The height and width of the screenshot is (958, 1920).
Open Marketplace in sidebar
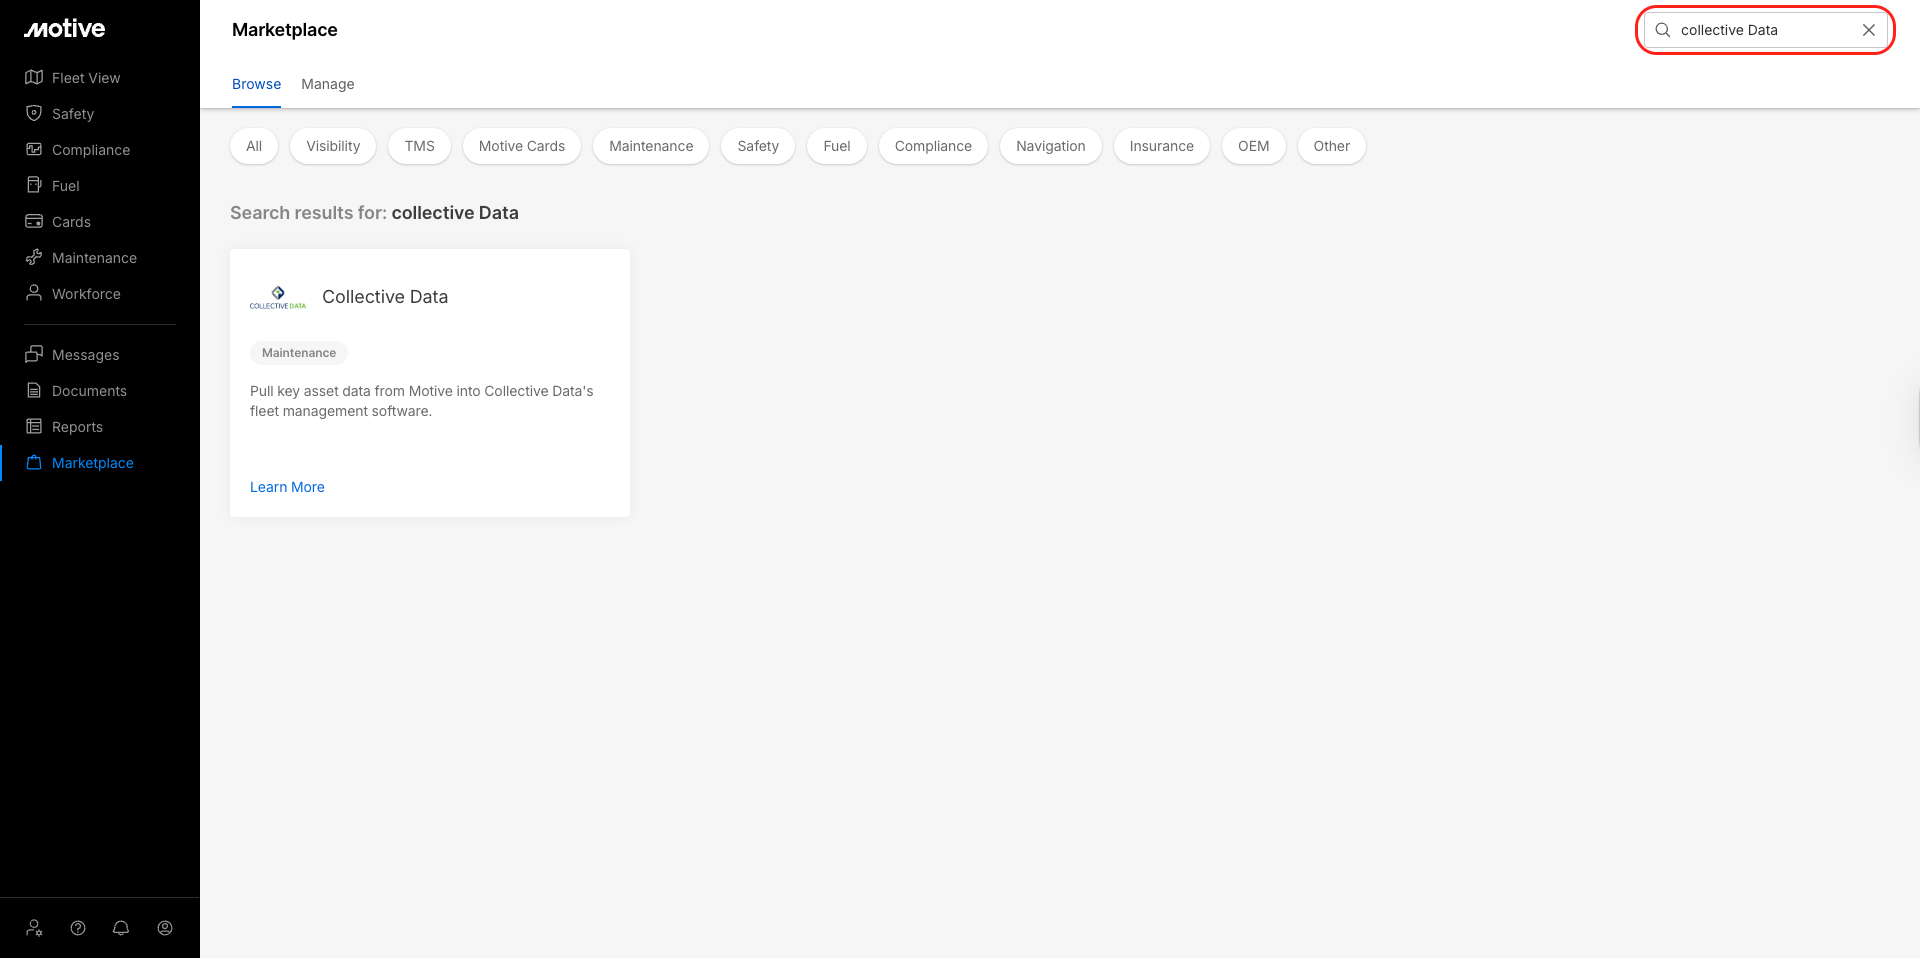[x=93, y=463]
